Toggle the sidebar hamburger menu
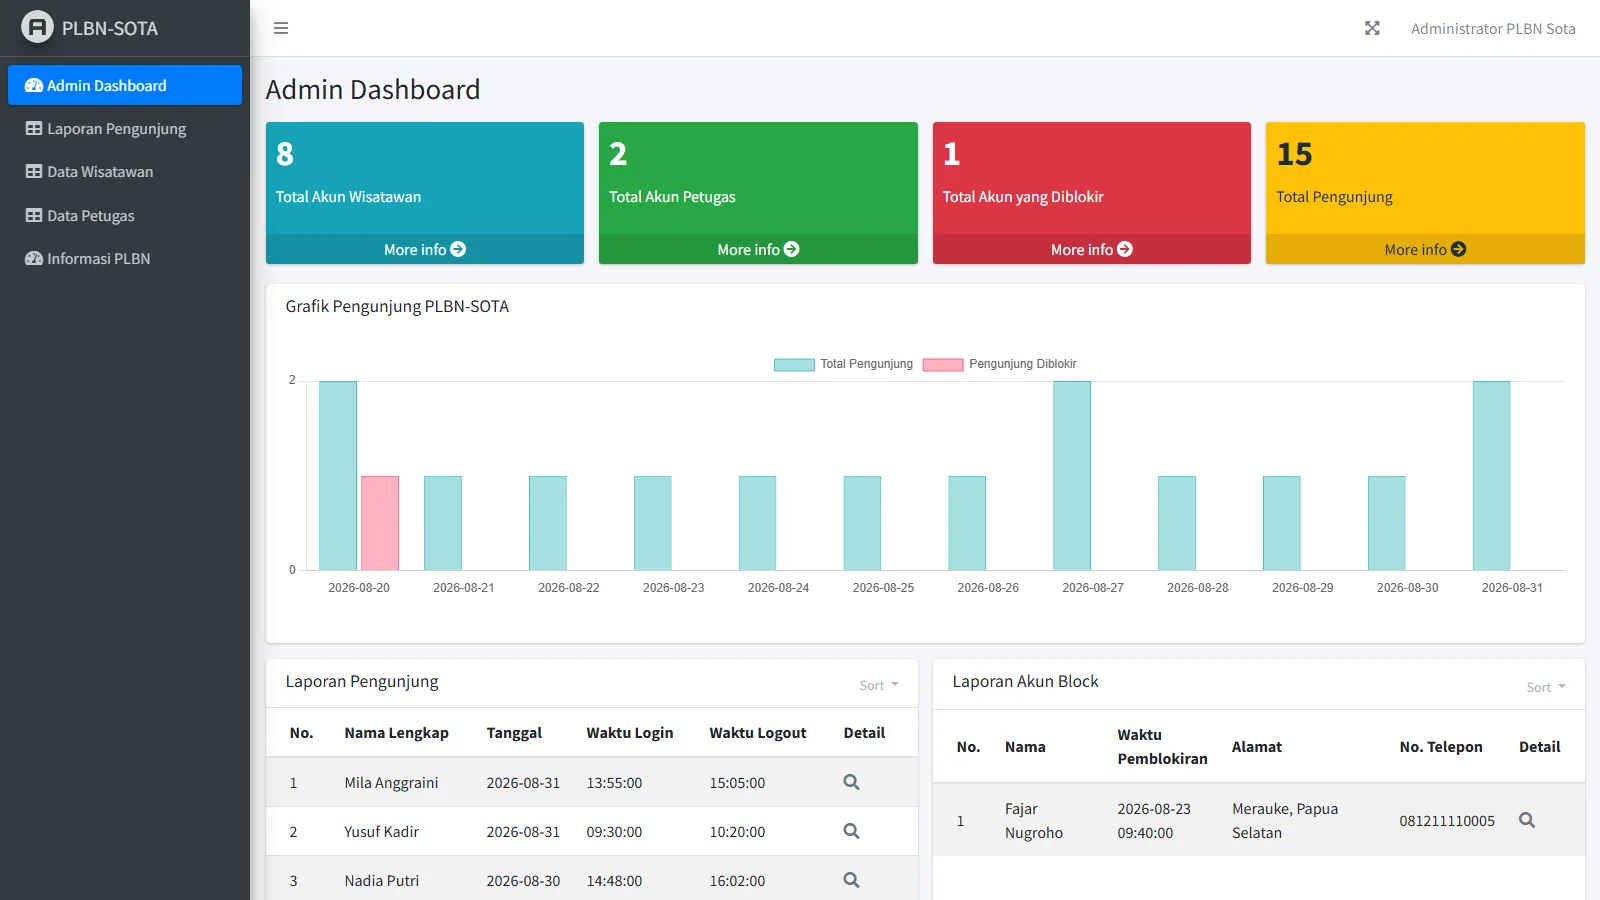 (281, 28)
